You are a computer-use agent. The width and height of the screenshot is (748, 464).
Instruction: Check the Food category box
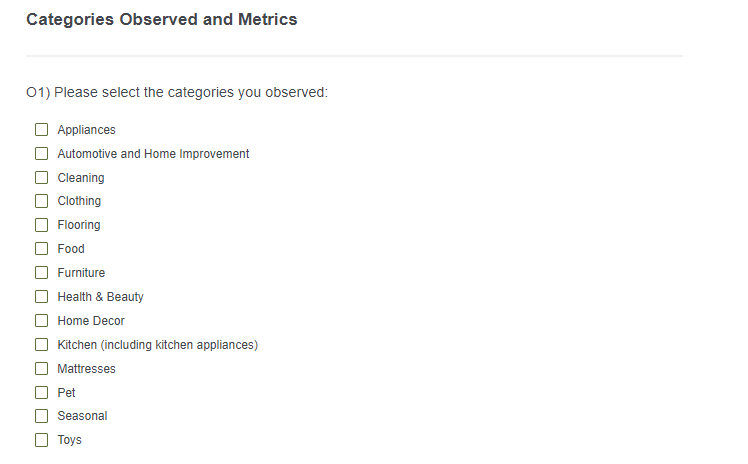coord(42,249)
